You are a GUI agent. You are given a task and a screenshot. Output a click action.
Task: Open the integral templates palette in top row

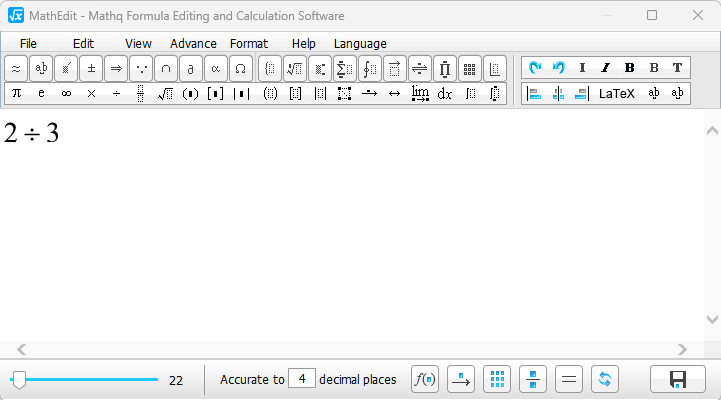[370, 69]
